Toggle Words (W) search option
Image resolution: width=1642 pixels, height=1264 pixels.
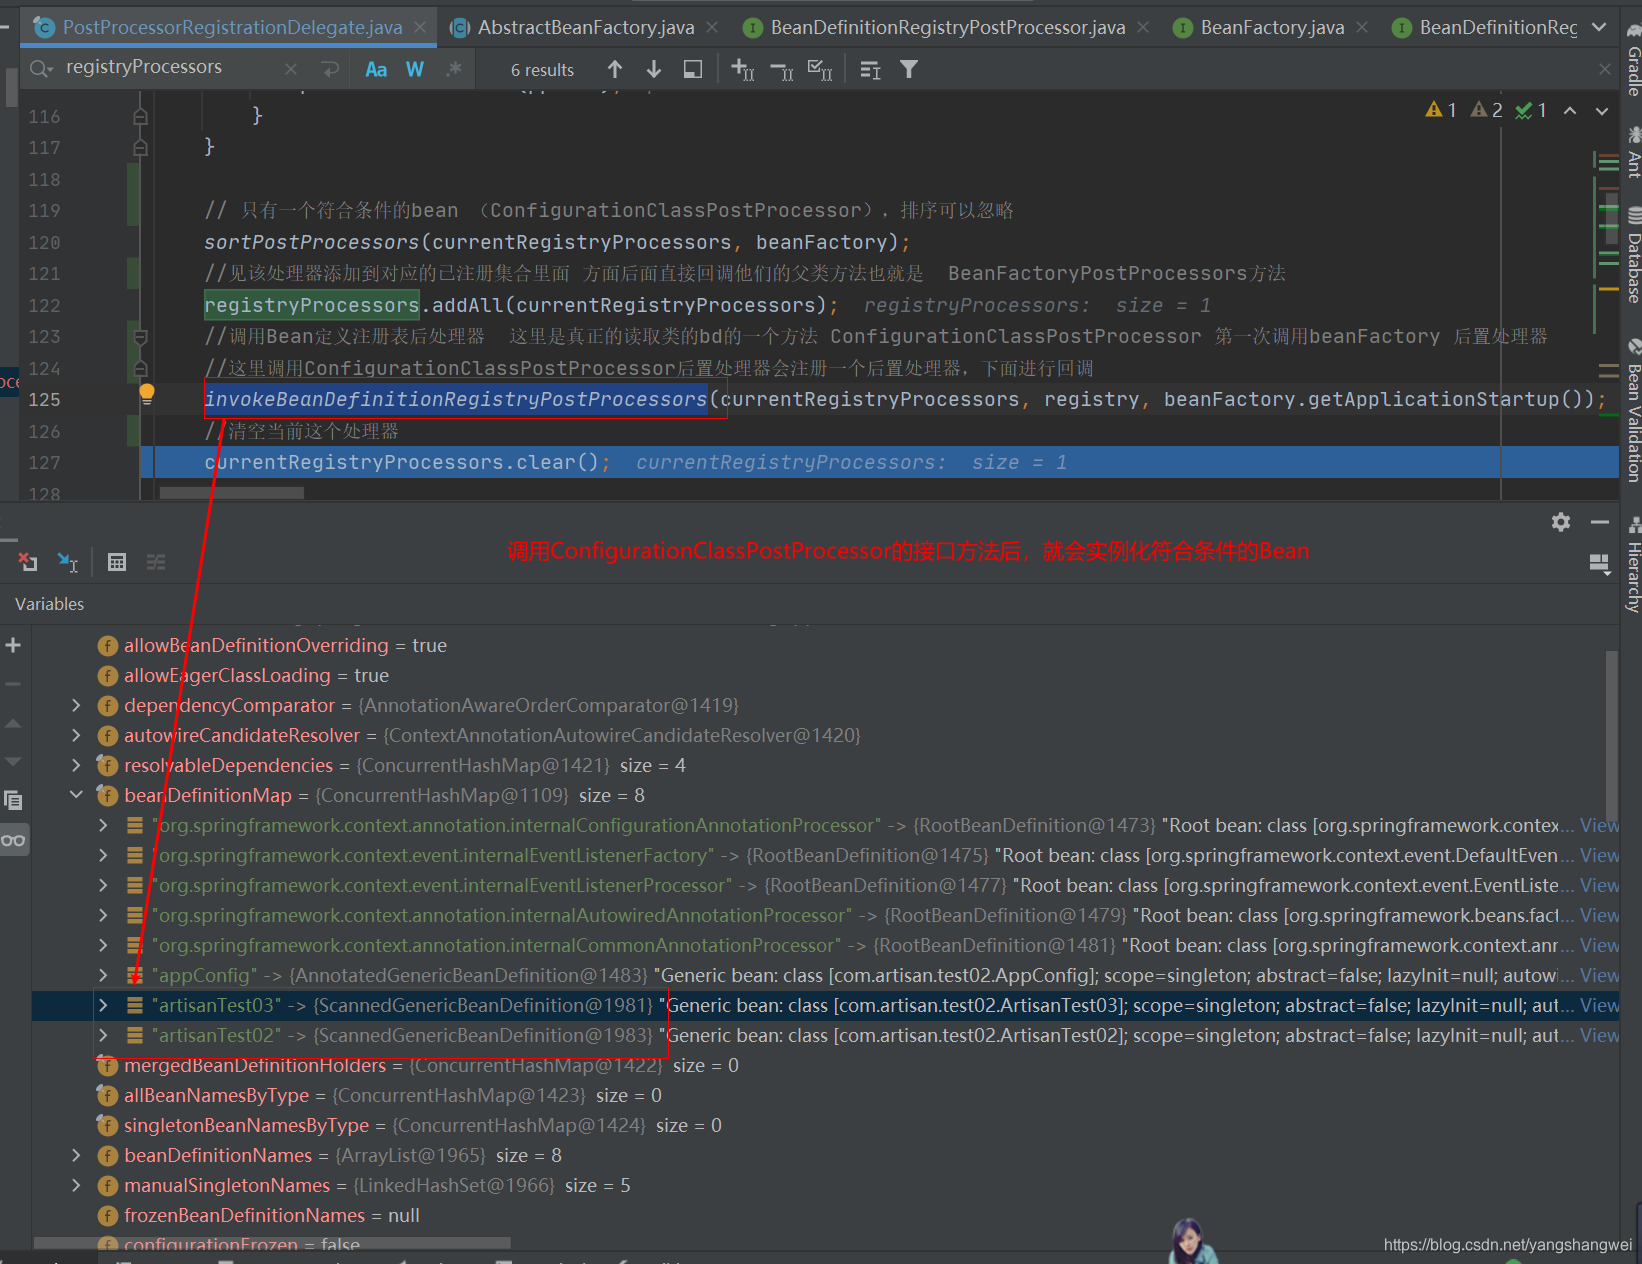(415, 69)
